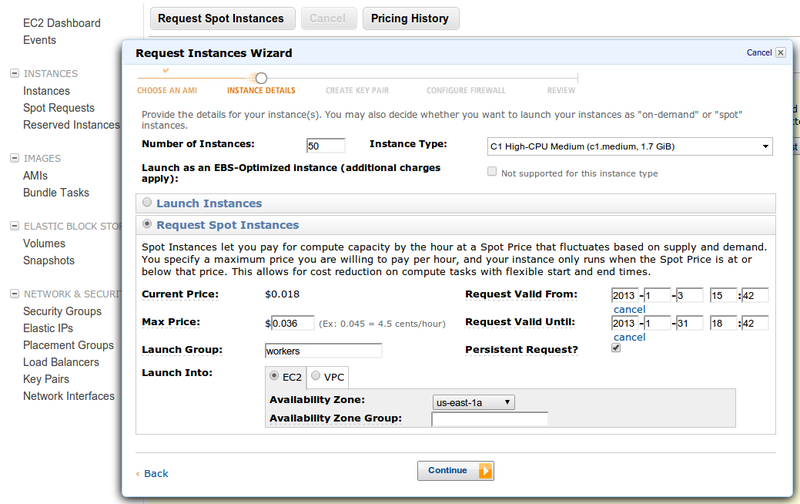Viewport: 800px width, 504px height.
Task: Open Spot Requests in the sidebar
Action: coord(59,108)
